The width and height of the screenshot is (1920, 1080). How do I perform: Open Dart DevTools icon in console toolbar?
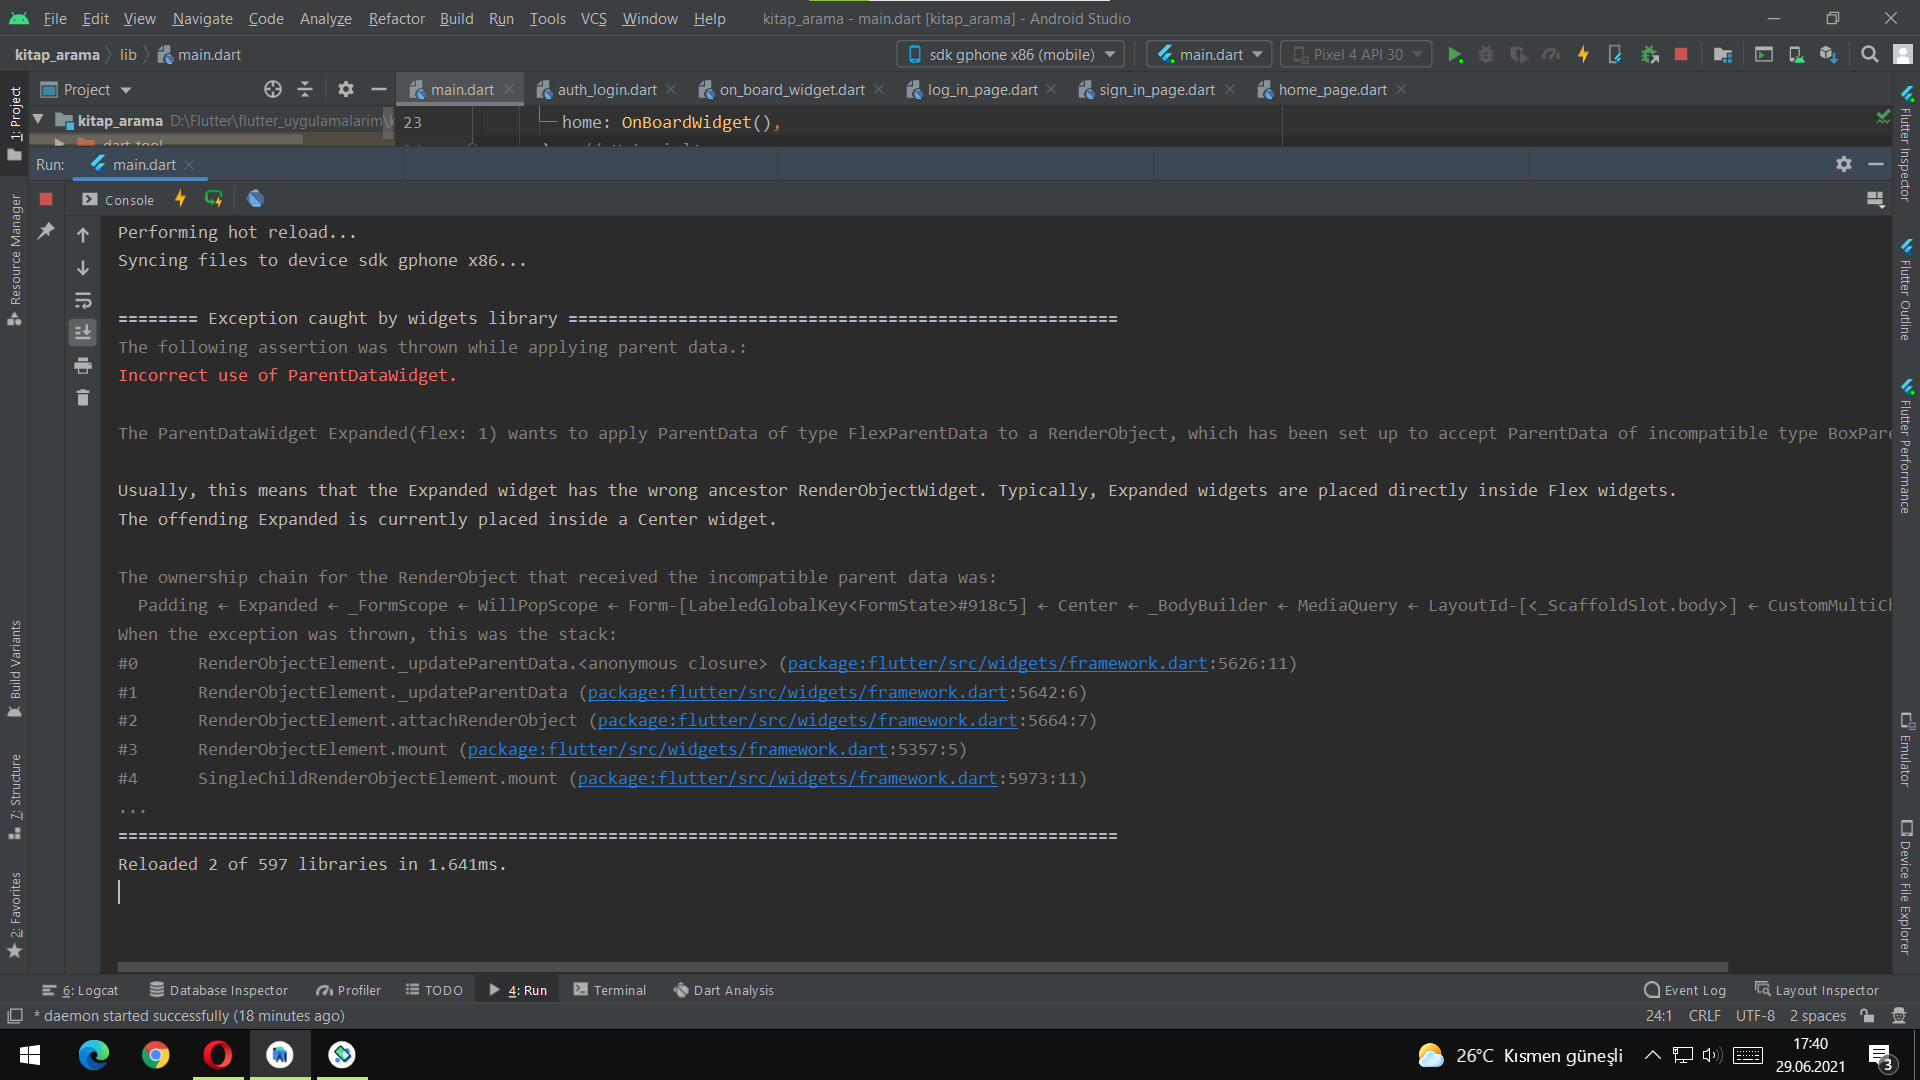(x=255, y=199)
